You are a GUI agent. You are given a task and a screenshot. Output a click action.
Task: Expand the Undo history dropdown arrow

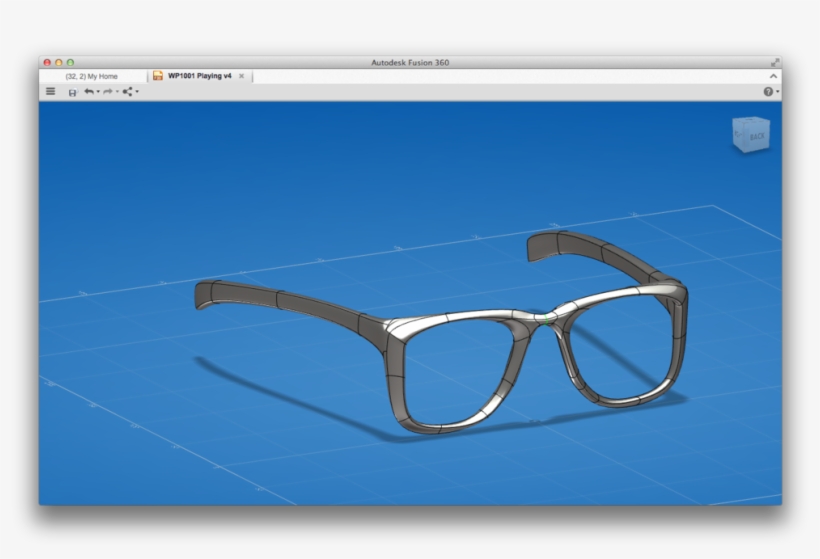coord(97,92)
